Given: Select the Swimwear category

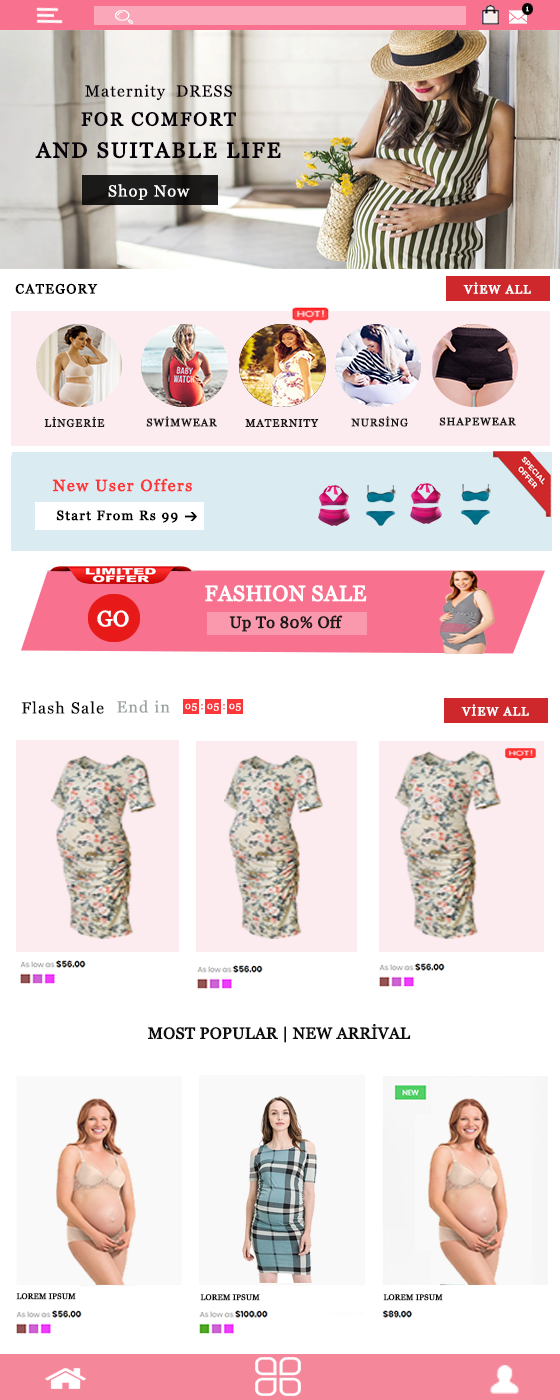Looking at the screenshot, I should pyautogui.click(x=184, y=365).
